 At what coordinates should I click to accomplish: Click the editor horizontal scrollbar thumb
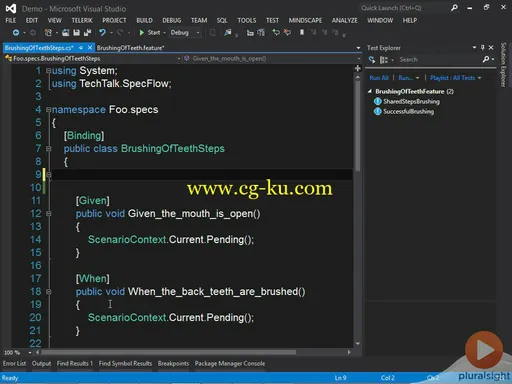click(168, 352)
